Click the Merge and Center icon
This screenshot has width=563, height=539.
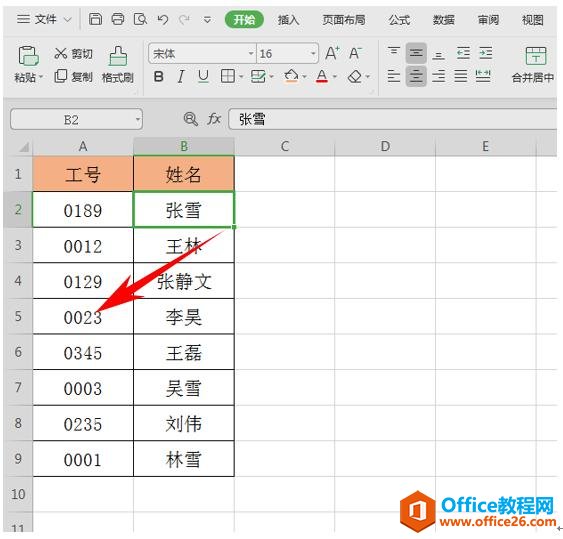tap(536, 56)
